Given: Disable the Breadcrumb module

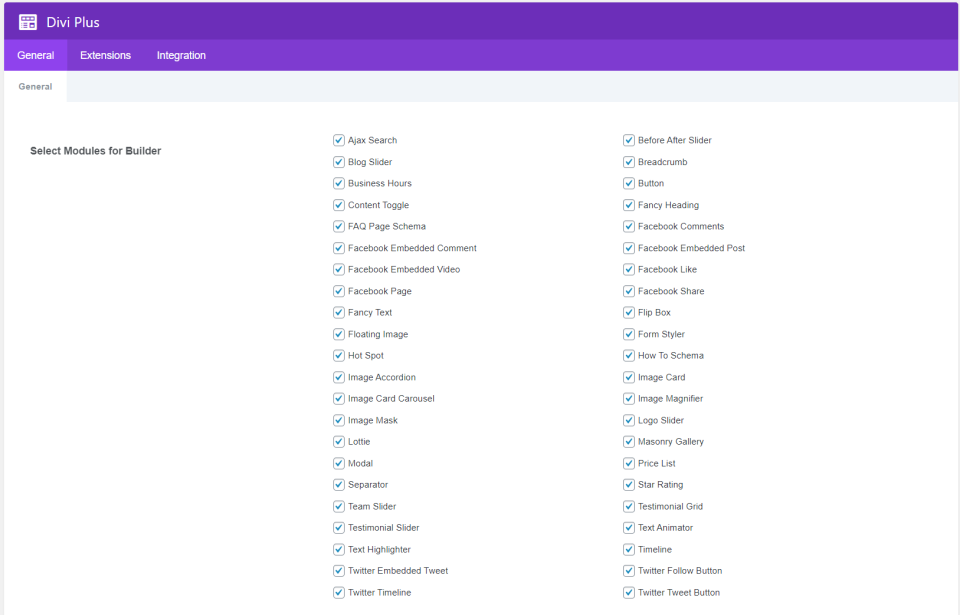Looking at the screenshot, I should 629,161.
